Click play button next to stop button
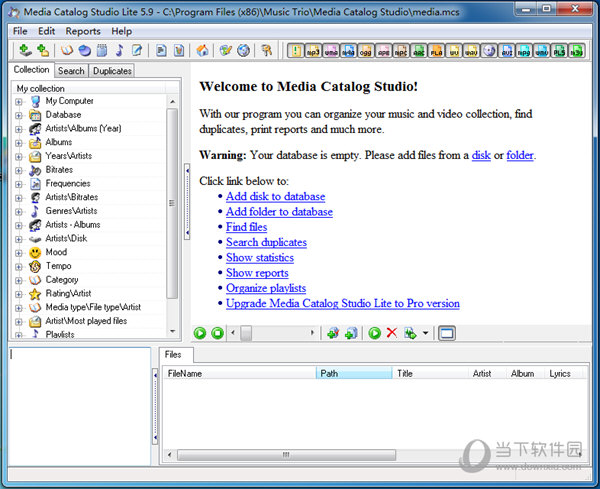 coord(200,333)
